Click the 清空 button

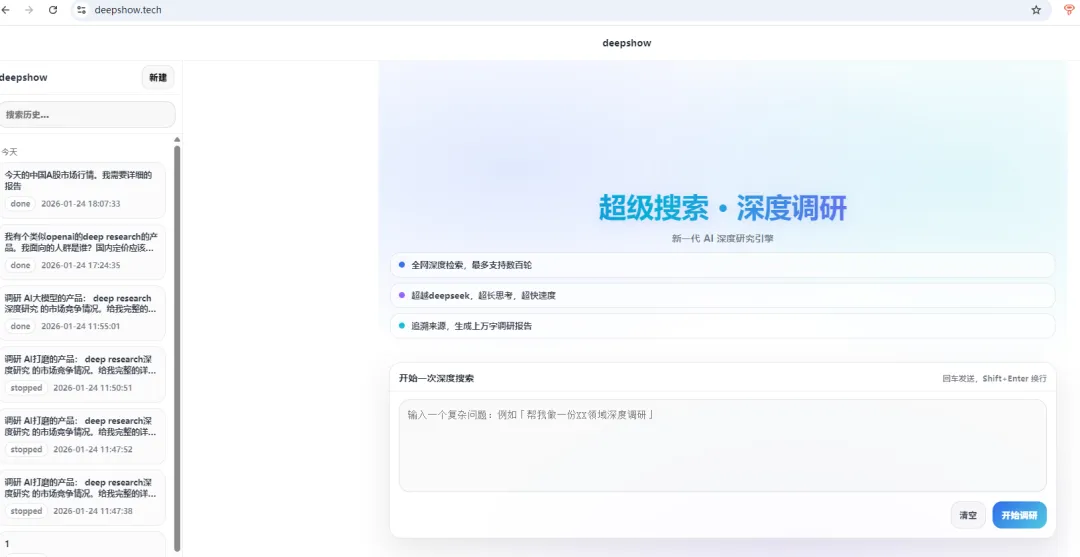coord(968,515)
